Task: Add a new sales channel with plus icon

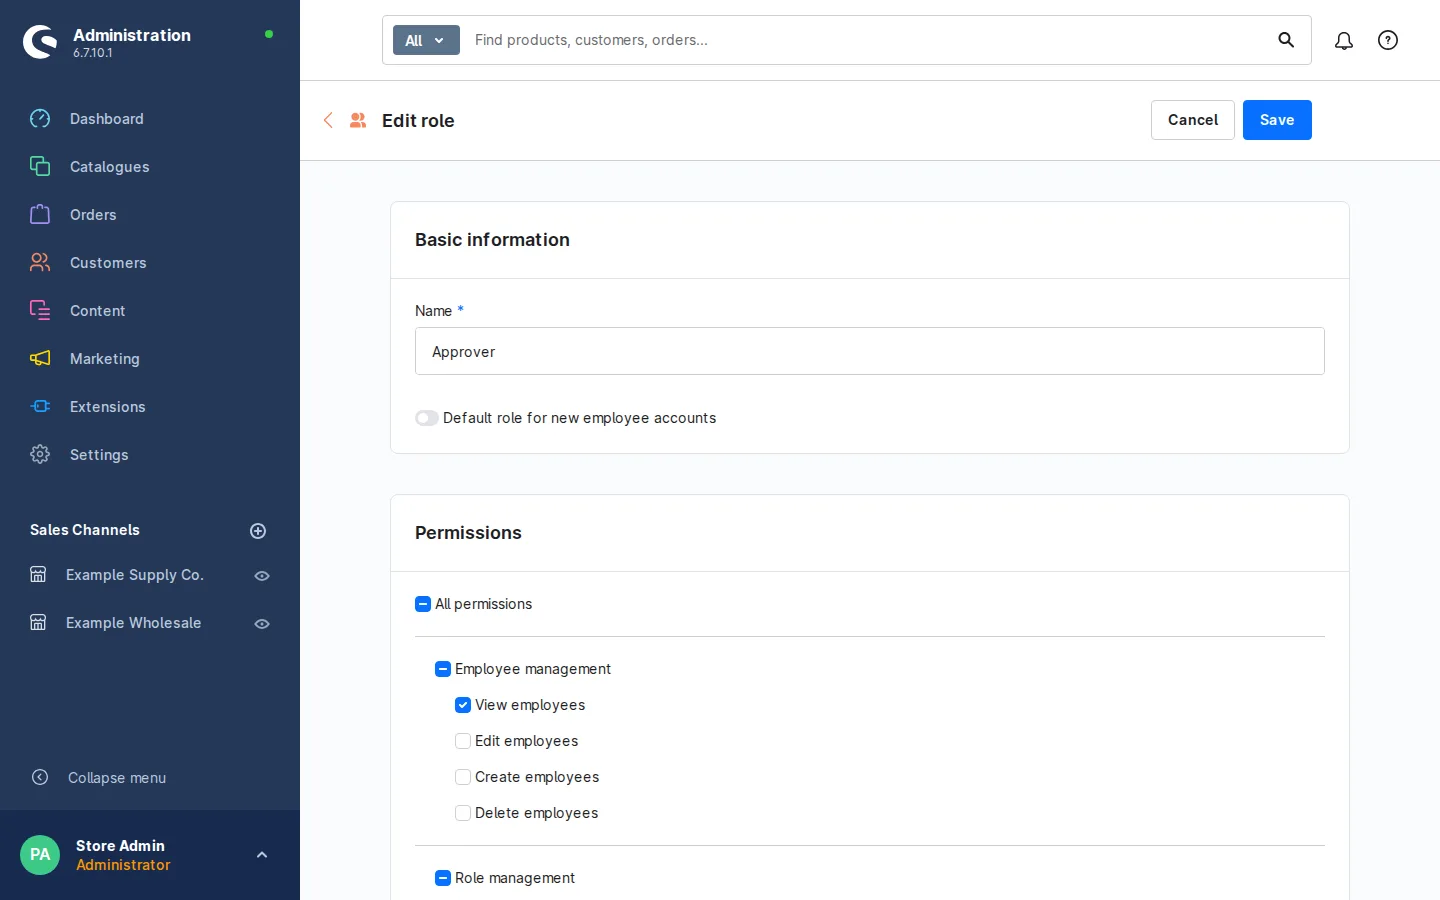Action: click(258, 531)
